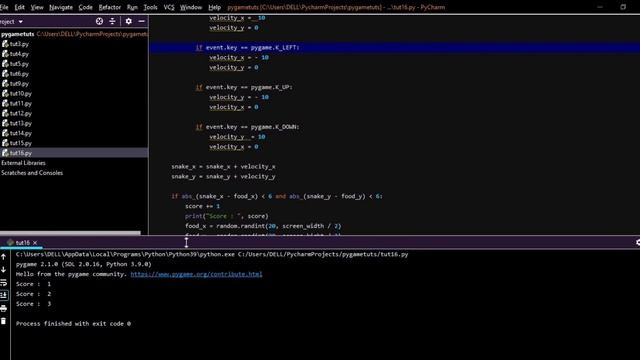
Task: Restore down the PyCharm window
Action: tap(623, 7)
